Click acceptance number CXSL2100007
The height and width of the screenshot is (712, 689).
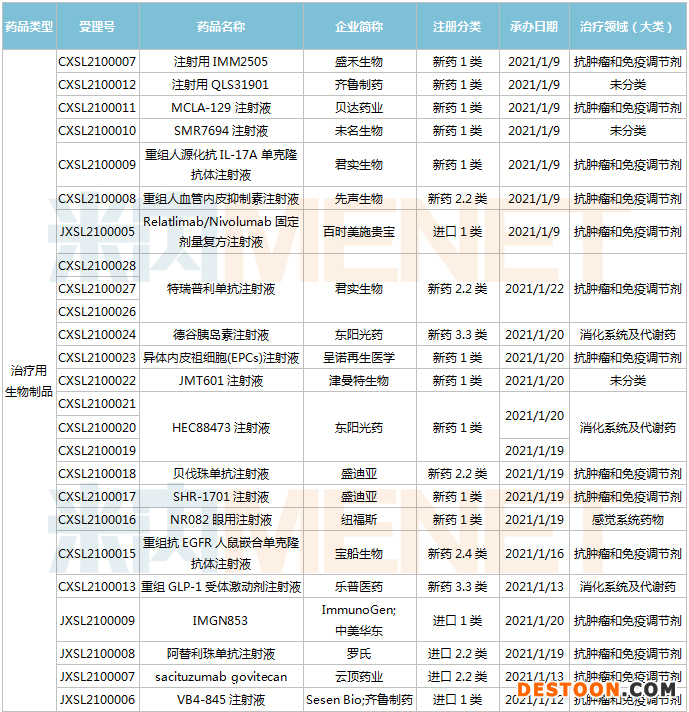point(97,62)
